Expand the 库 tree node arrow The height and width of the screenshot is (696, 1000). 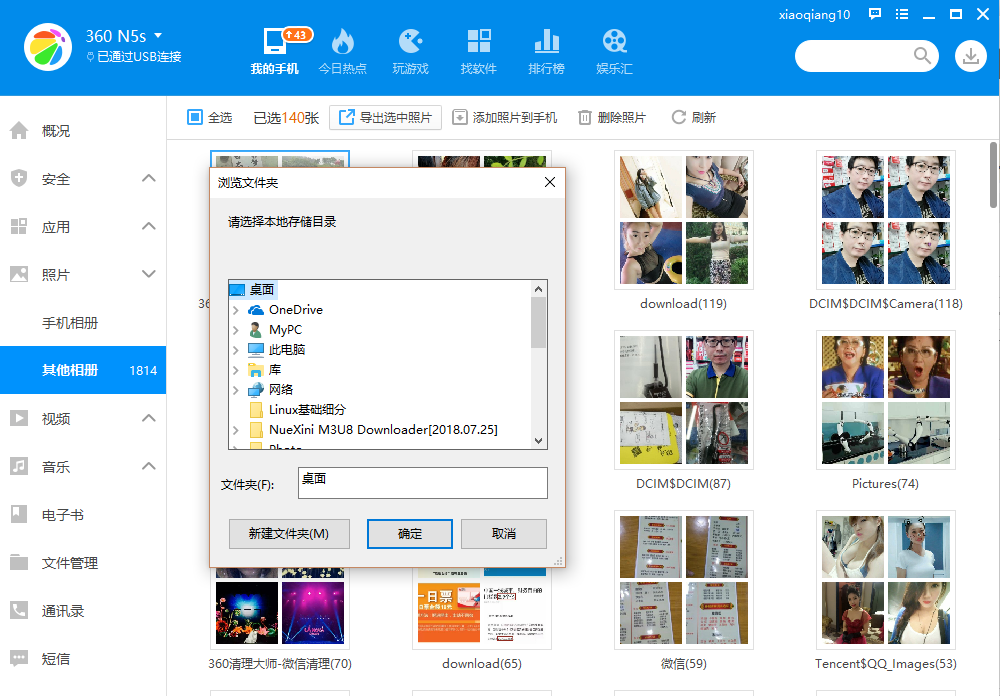[236, 370]
